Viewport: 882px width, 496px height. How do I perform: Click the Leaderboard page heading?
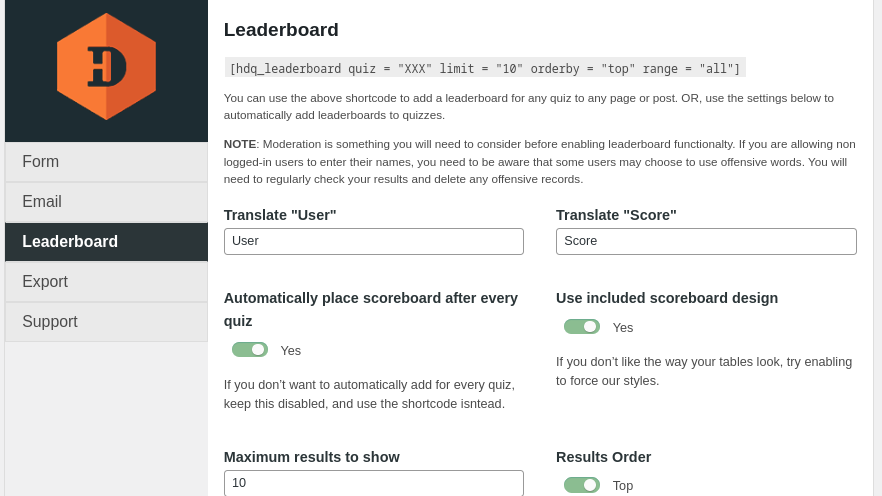(281, 30)
